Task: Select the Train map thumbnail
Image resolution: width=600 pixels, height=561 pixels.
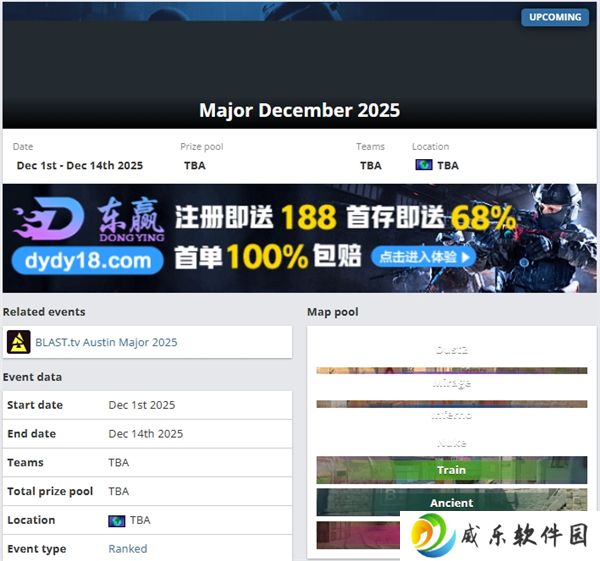Action: pyautogui.click(x=452, y=470)
